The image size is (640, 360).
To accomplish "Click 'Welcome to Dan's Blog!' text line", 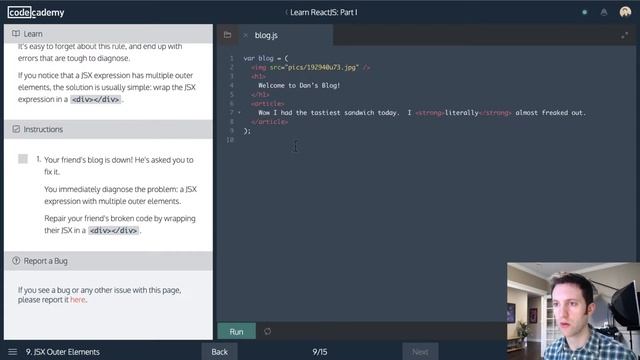I will 299,85.
